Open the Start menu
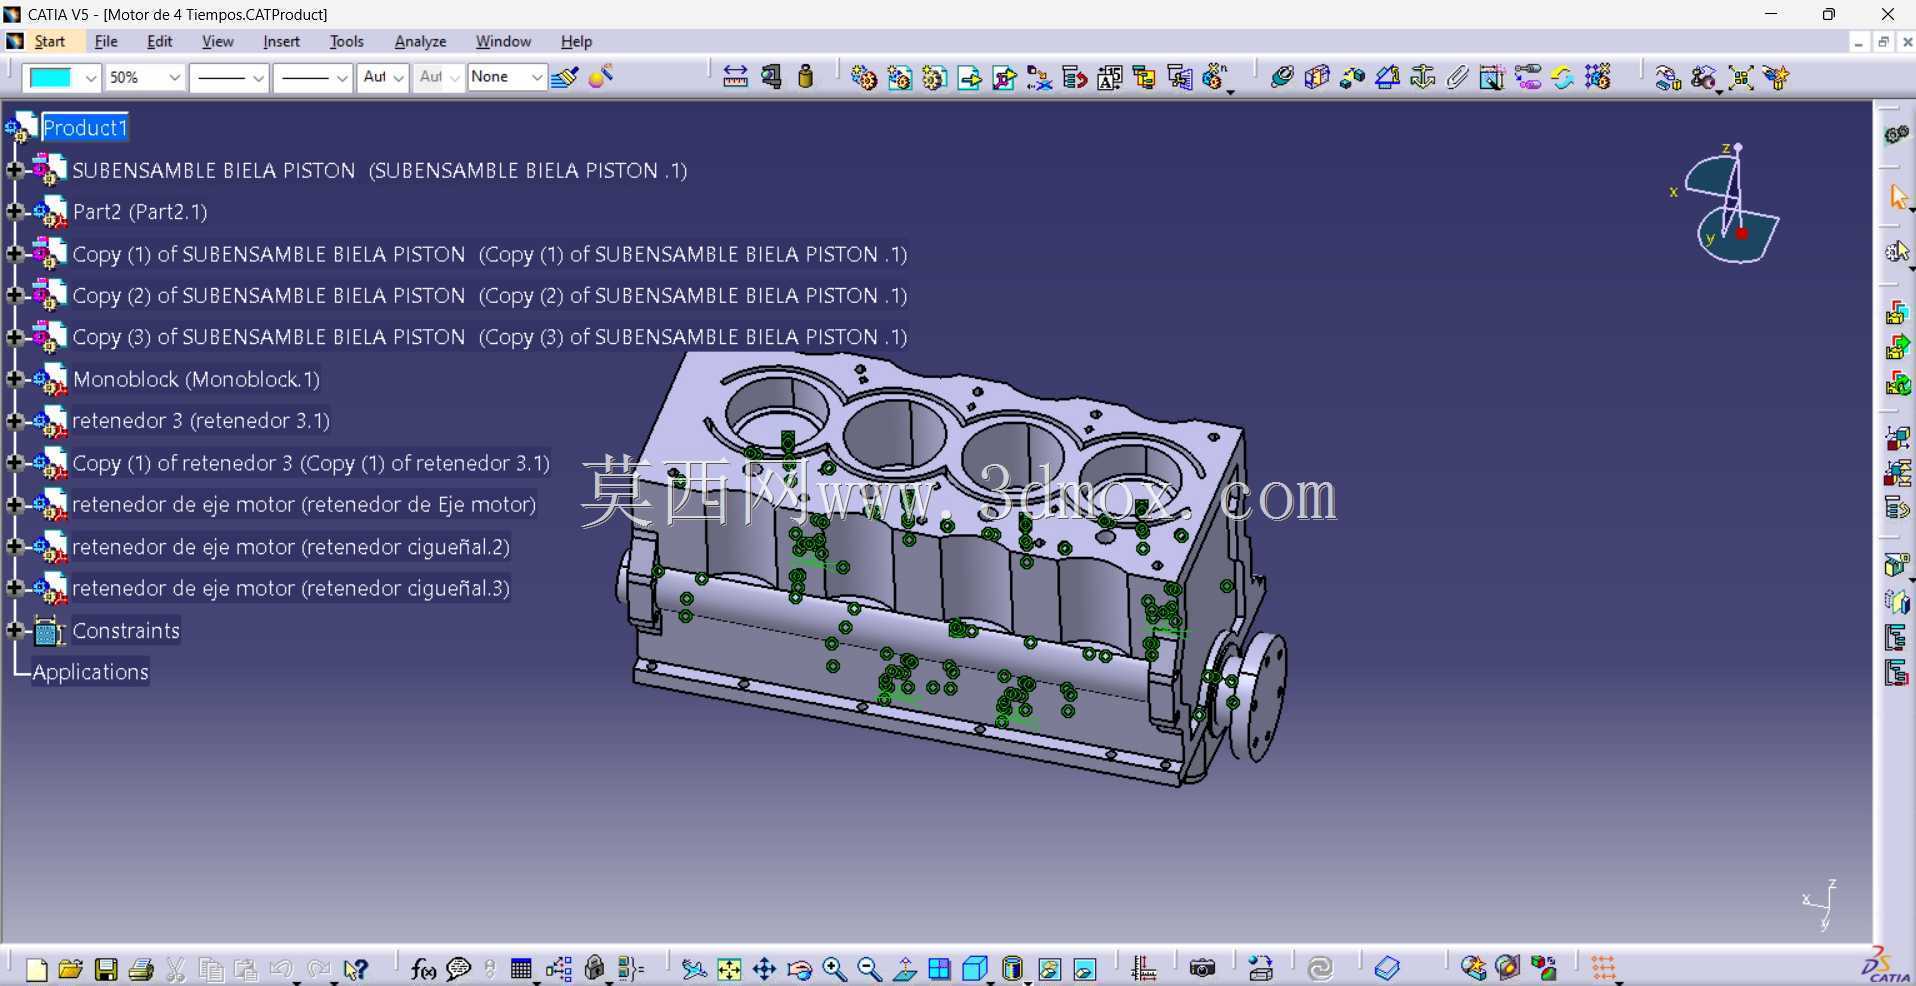Screen dimensions: 1916x986 [49, 41]
